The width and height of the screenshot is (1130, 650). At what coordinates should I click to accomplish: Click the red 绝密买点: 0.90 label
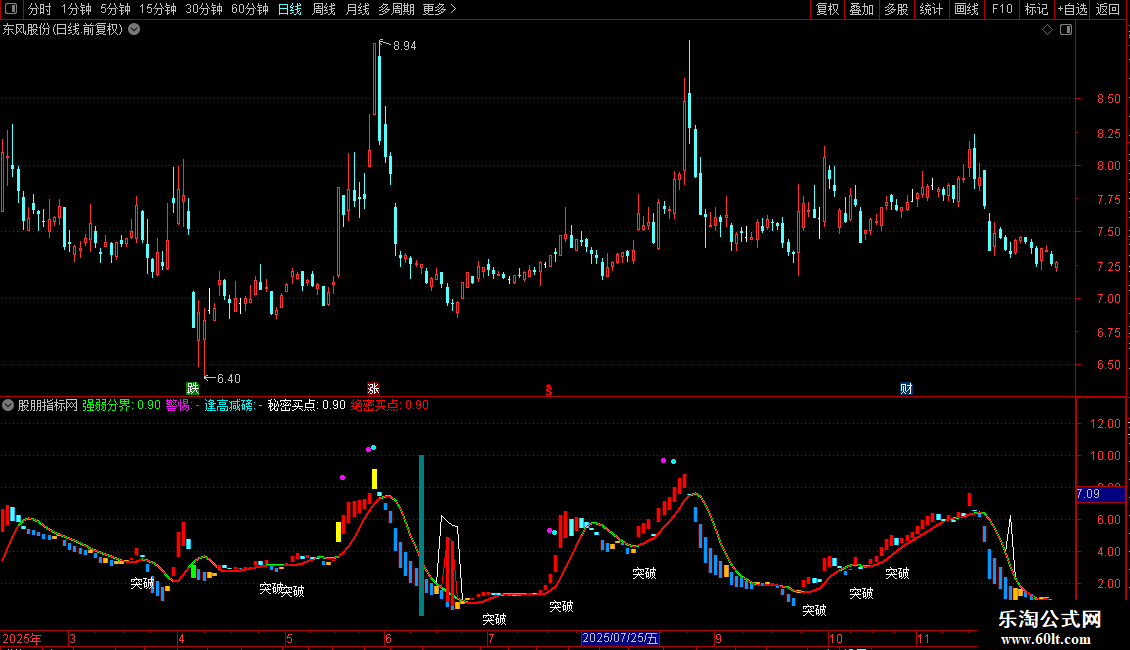[390, 405]
